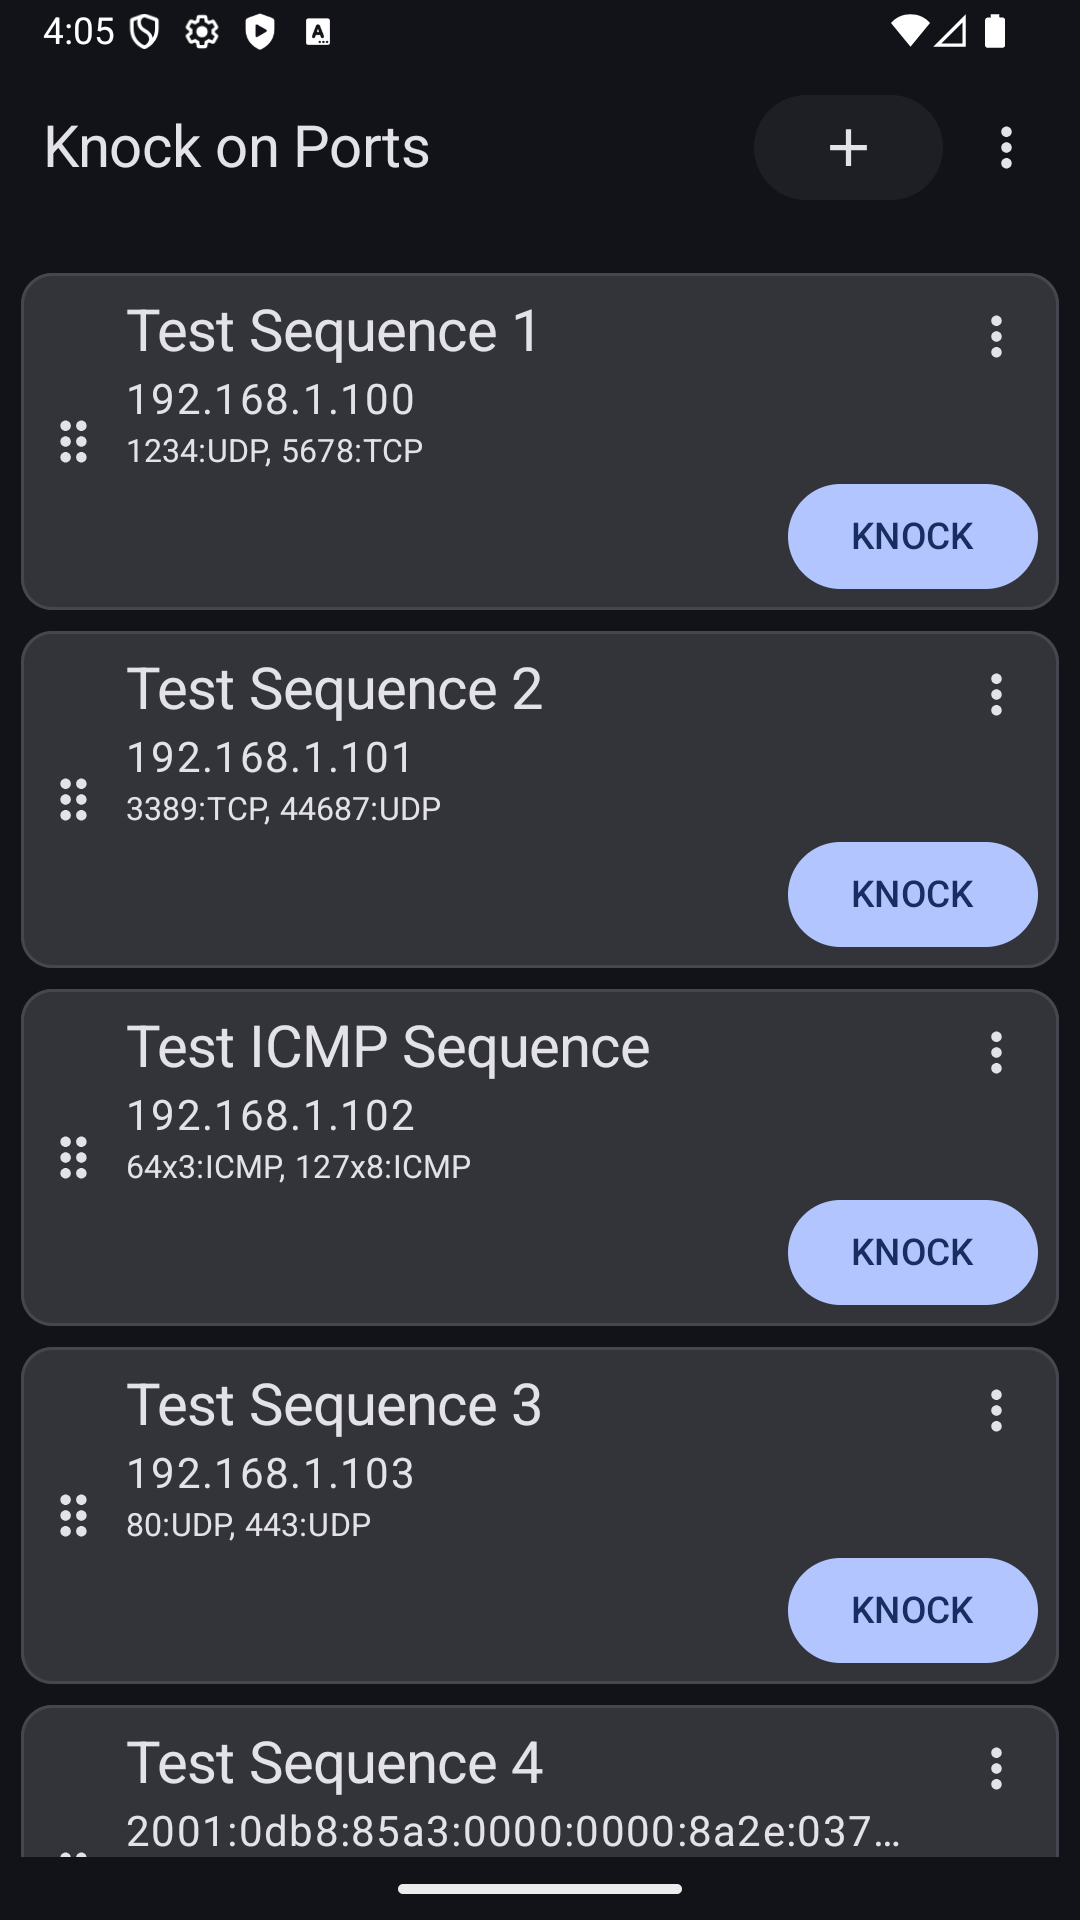Open options menu for Test Sequence 3

click(995, 1410)
